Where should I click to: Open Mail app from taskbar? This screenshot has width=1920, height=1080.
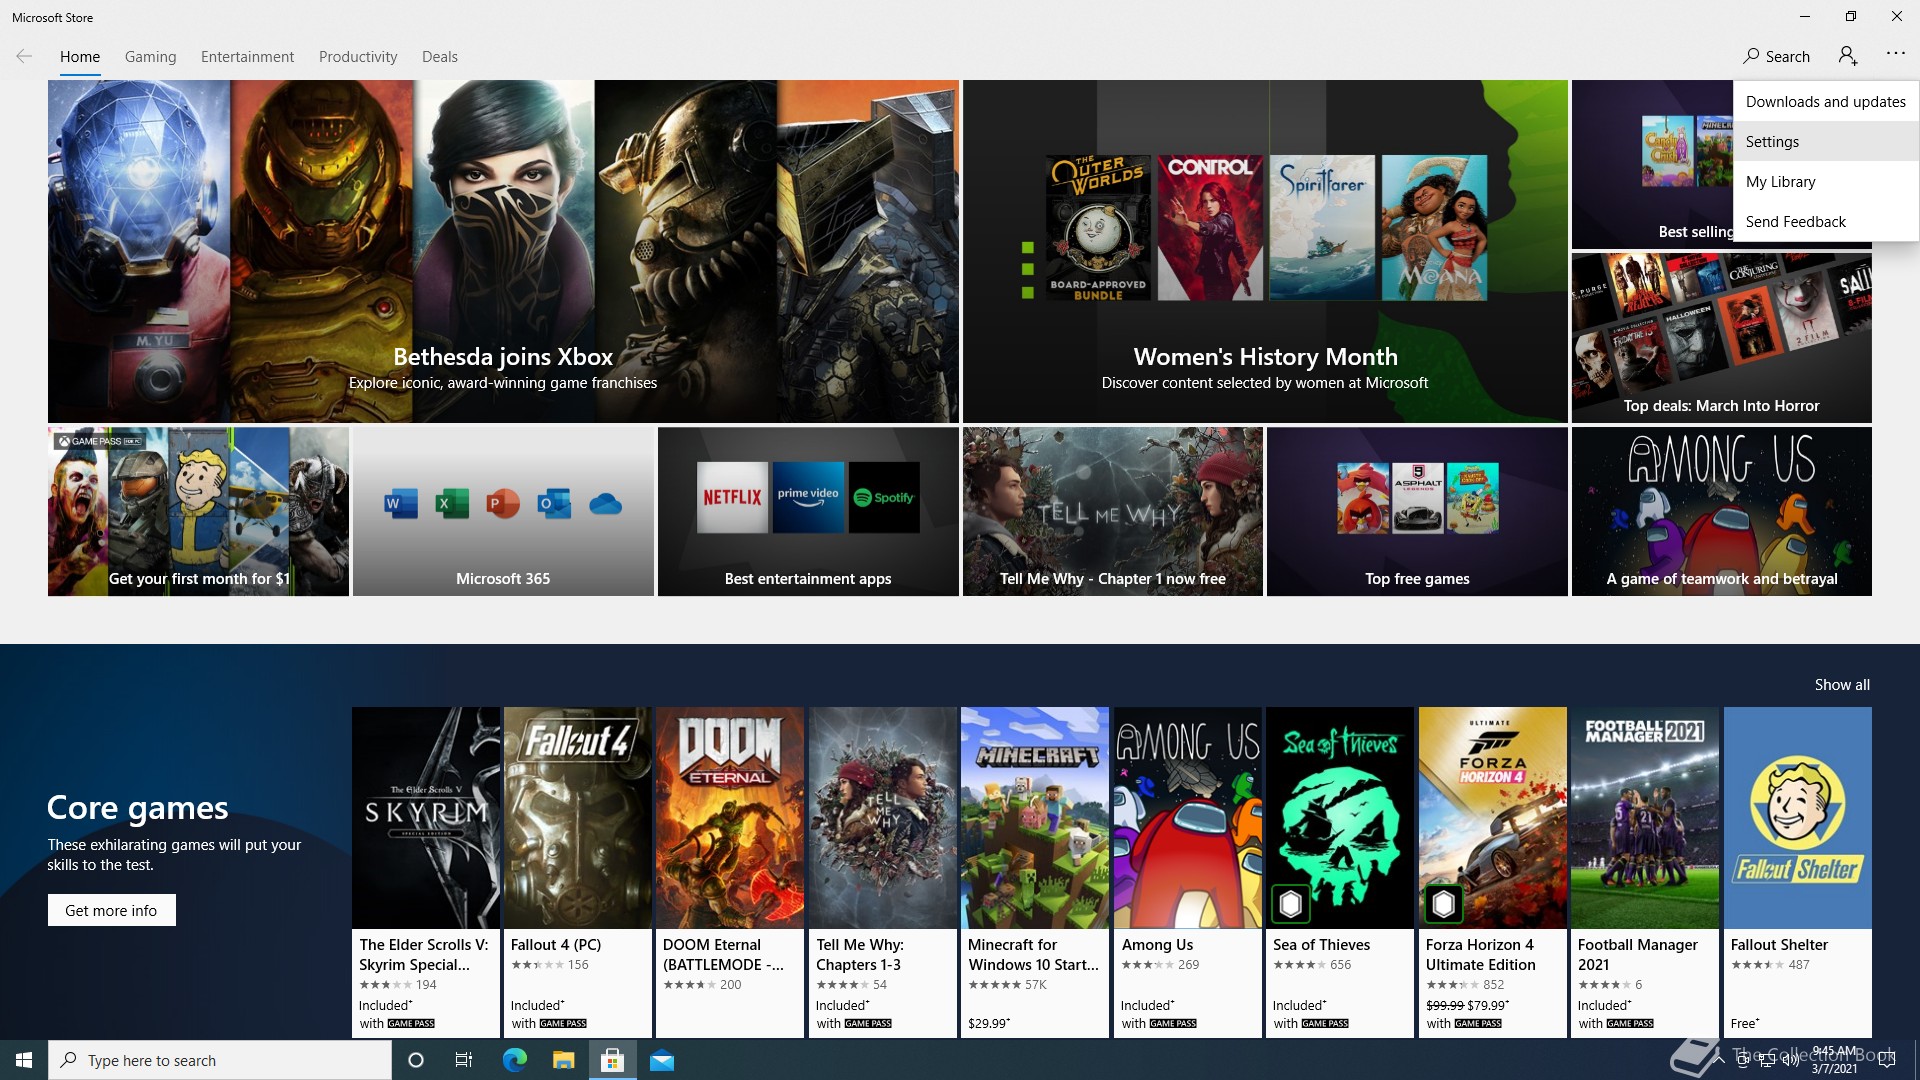[662, 1060]
